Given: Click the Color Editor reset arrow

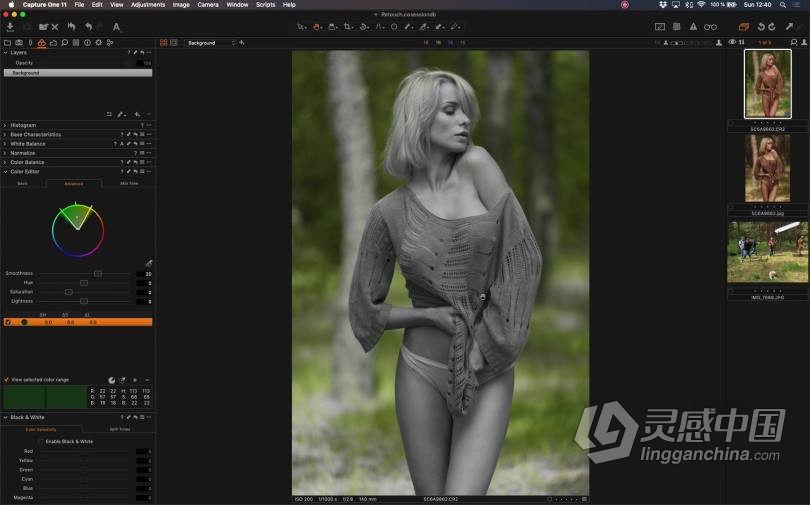Looking at the screenshot, I should pos(136,172).
